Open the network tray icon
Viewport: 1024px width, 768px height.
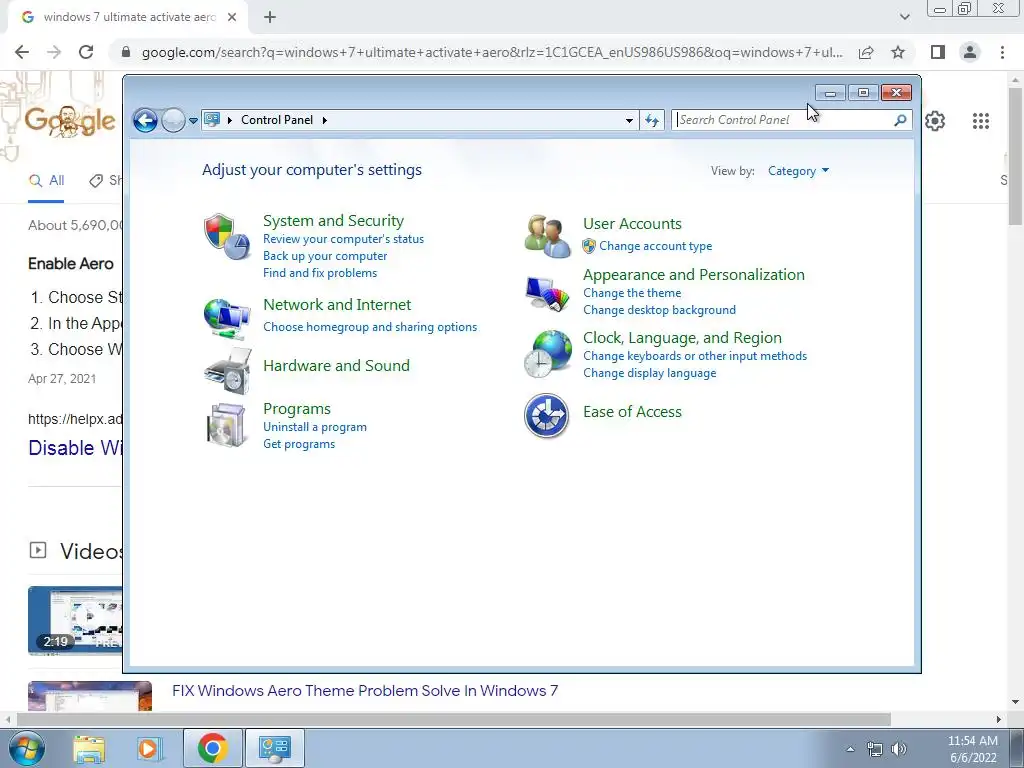874,748
